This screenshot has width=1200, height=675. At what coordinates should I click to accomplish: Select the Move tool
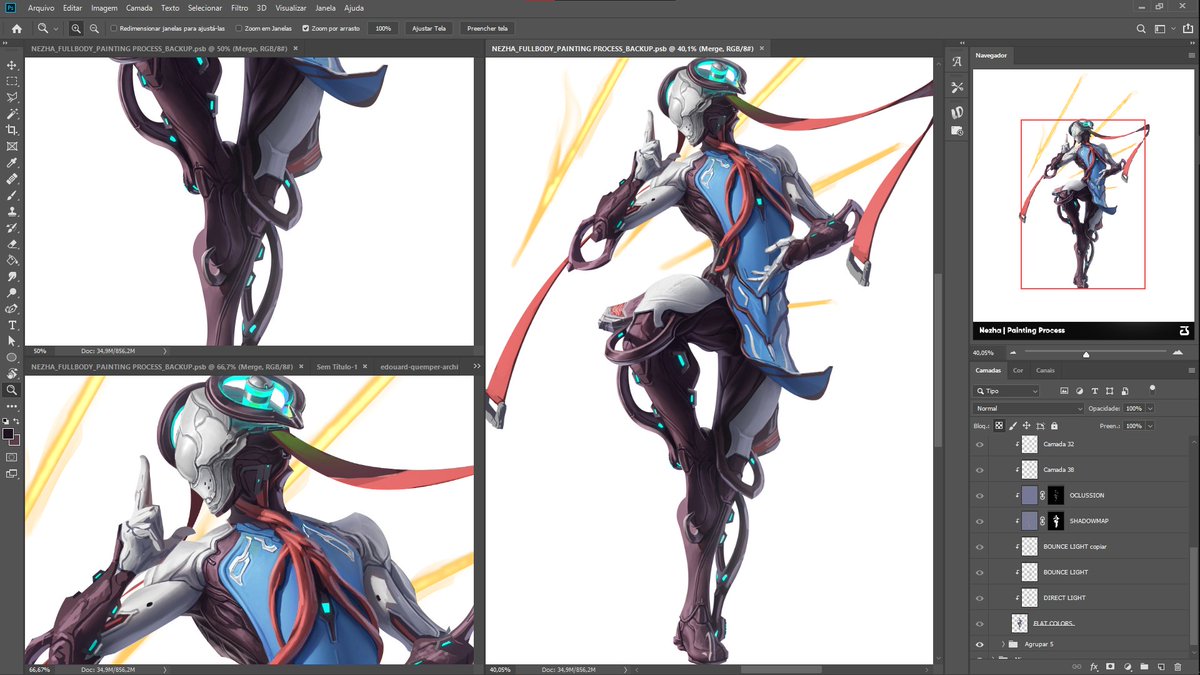[12, 65]
